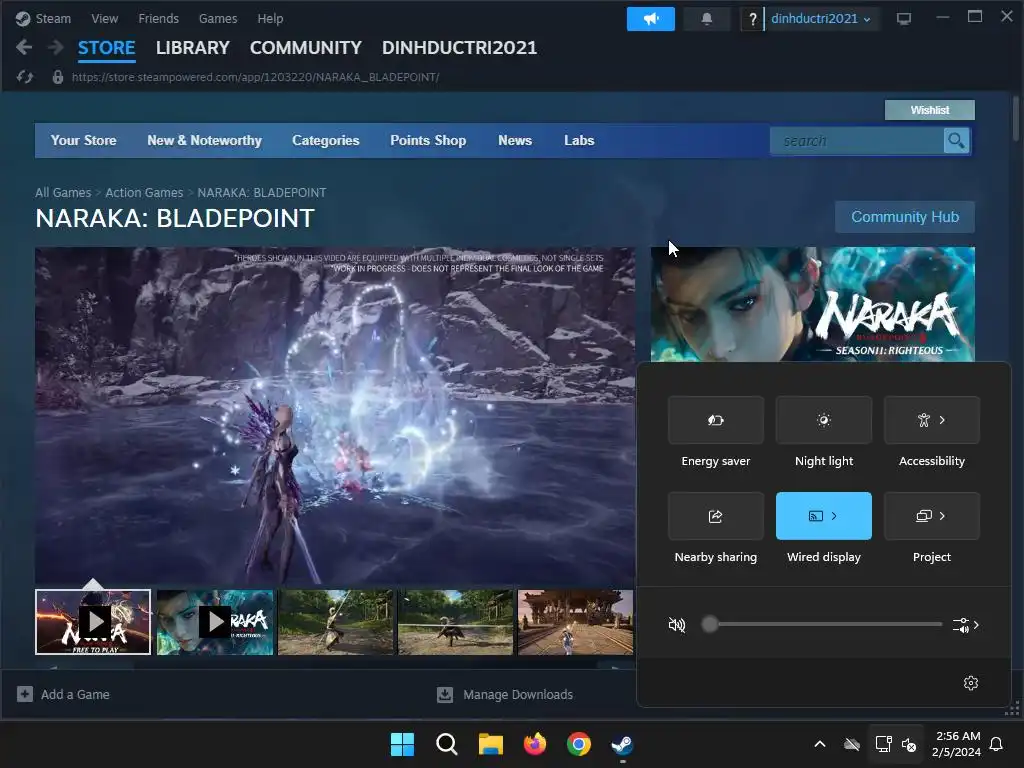Switch to LIBRARY tab
Screen dimensions: 1024x768
pos(193,48)
